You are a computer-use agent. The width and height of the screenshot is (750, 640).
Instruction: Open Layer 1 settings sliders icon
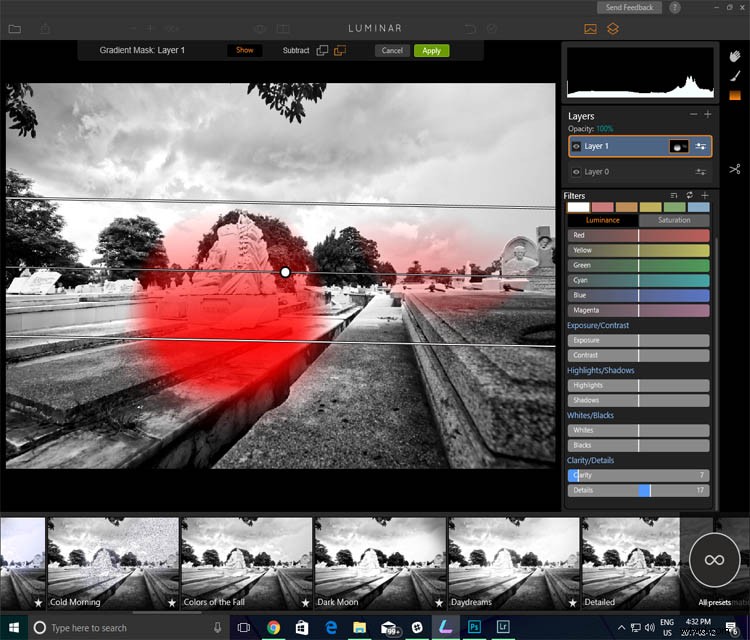(x=701, y=146)
